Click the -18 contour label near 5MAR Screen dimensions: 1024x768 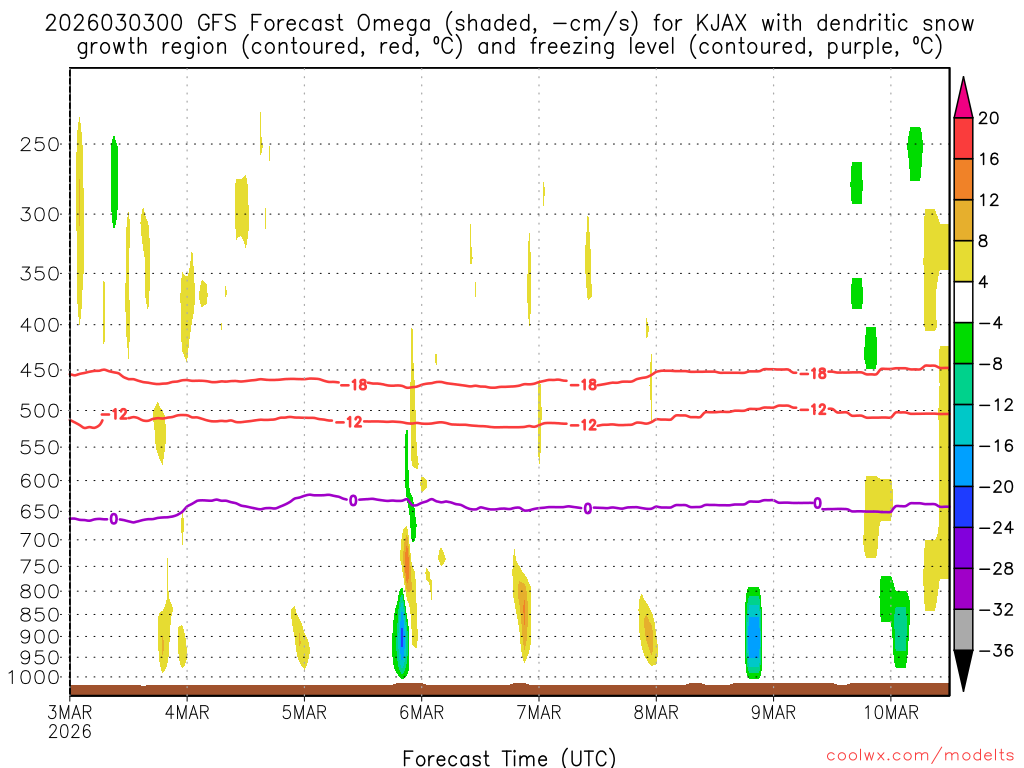coord(354,385)
